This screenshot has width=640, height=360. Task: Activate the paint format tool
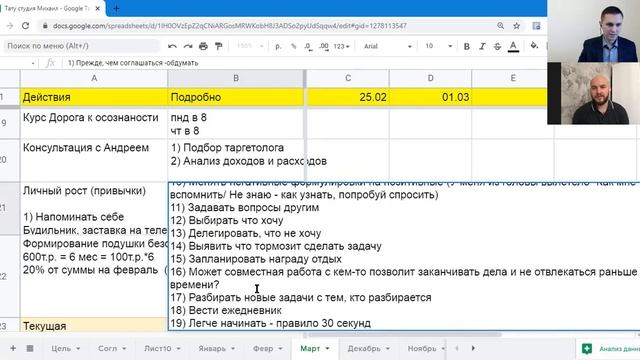(219, 46)
